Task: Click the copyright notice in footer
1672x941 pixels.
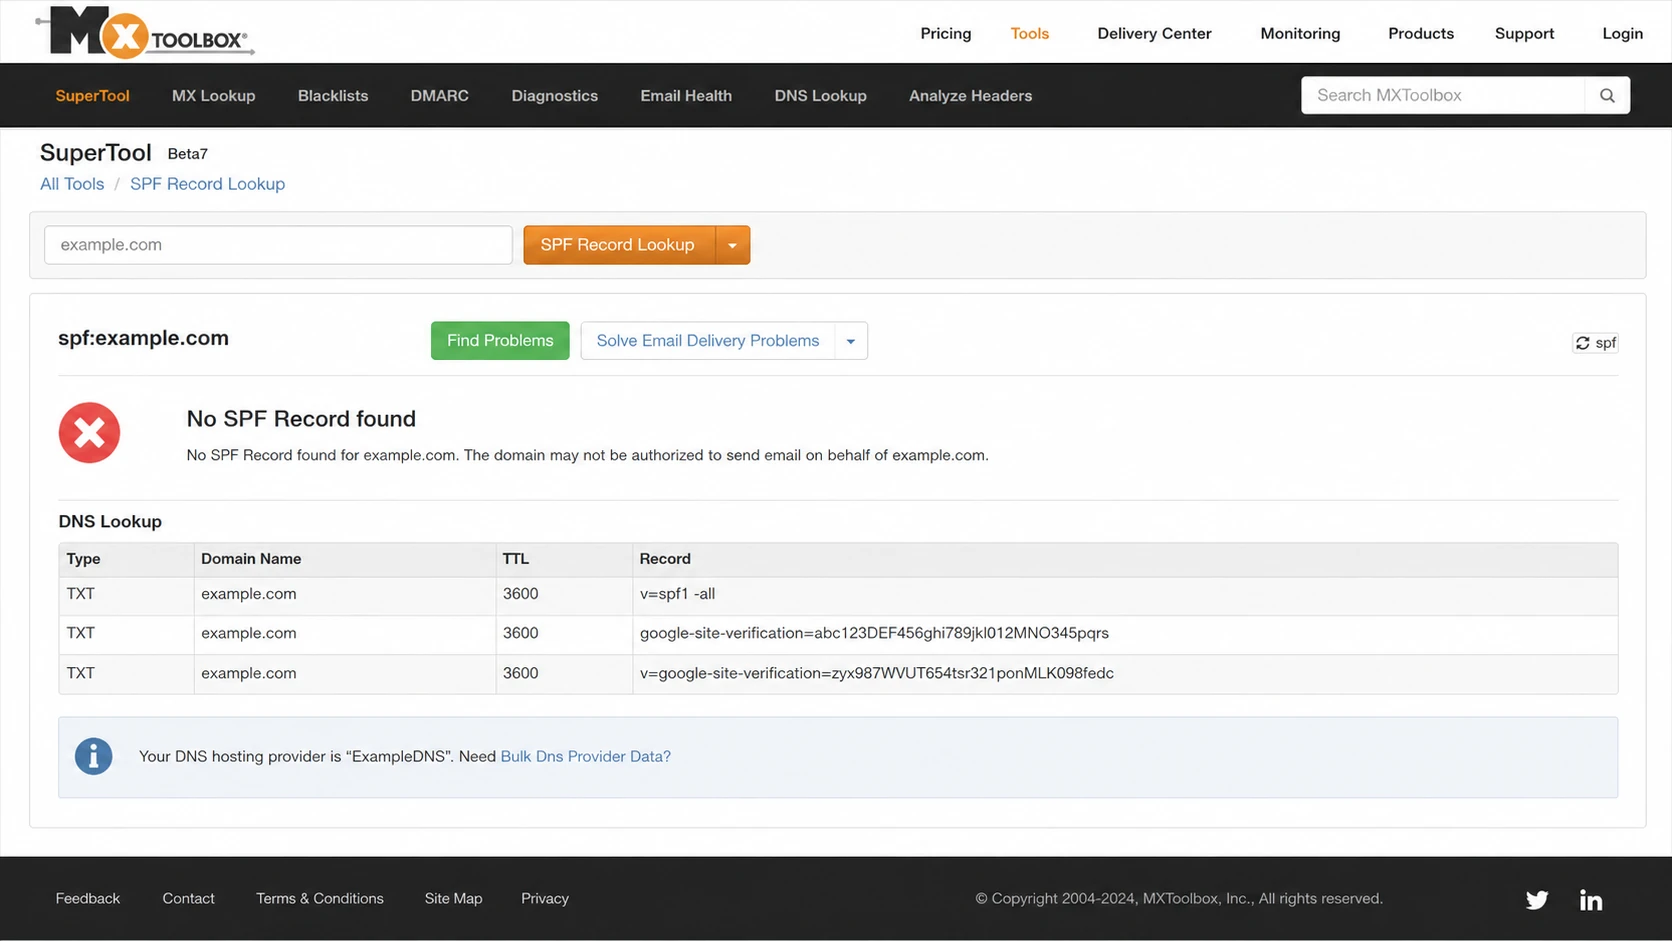Action: pyautogui.click(x=1179, y=899)
